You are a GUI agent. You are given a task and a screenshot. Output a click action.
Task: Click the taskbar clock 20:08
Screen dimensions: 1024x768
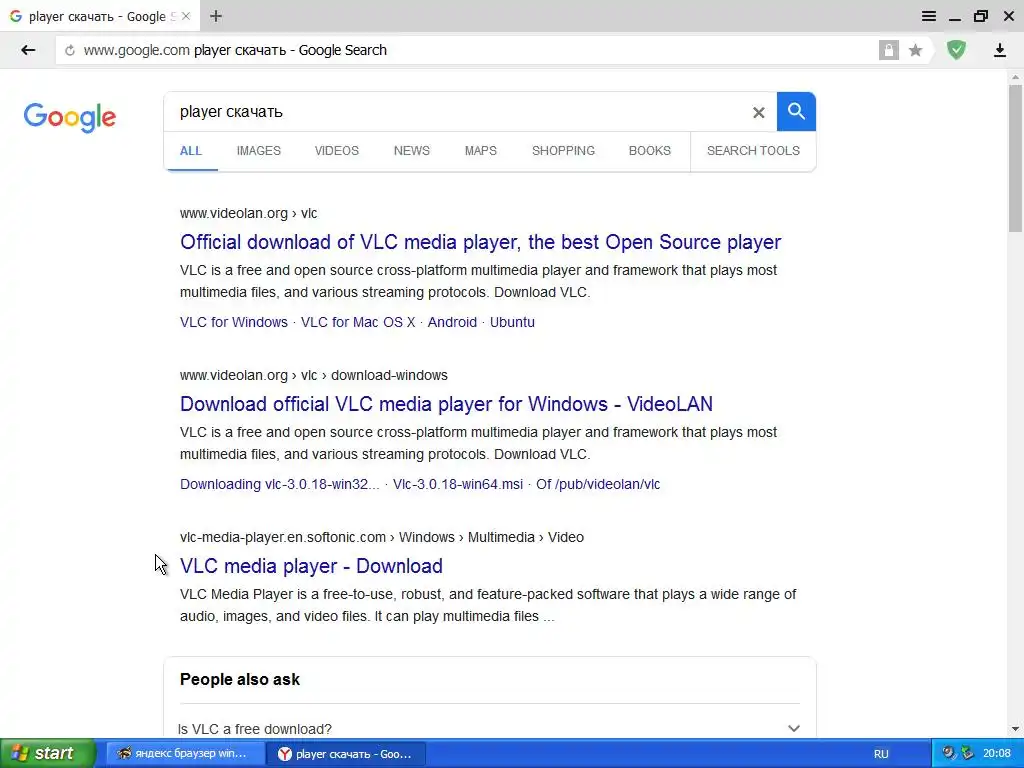pos(997,754)
